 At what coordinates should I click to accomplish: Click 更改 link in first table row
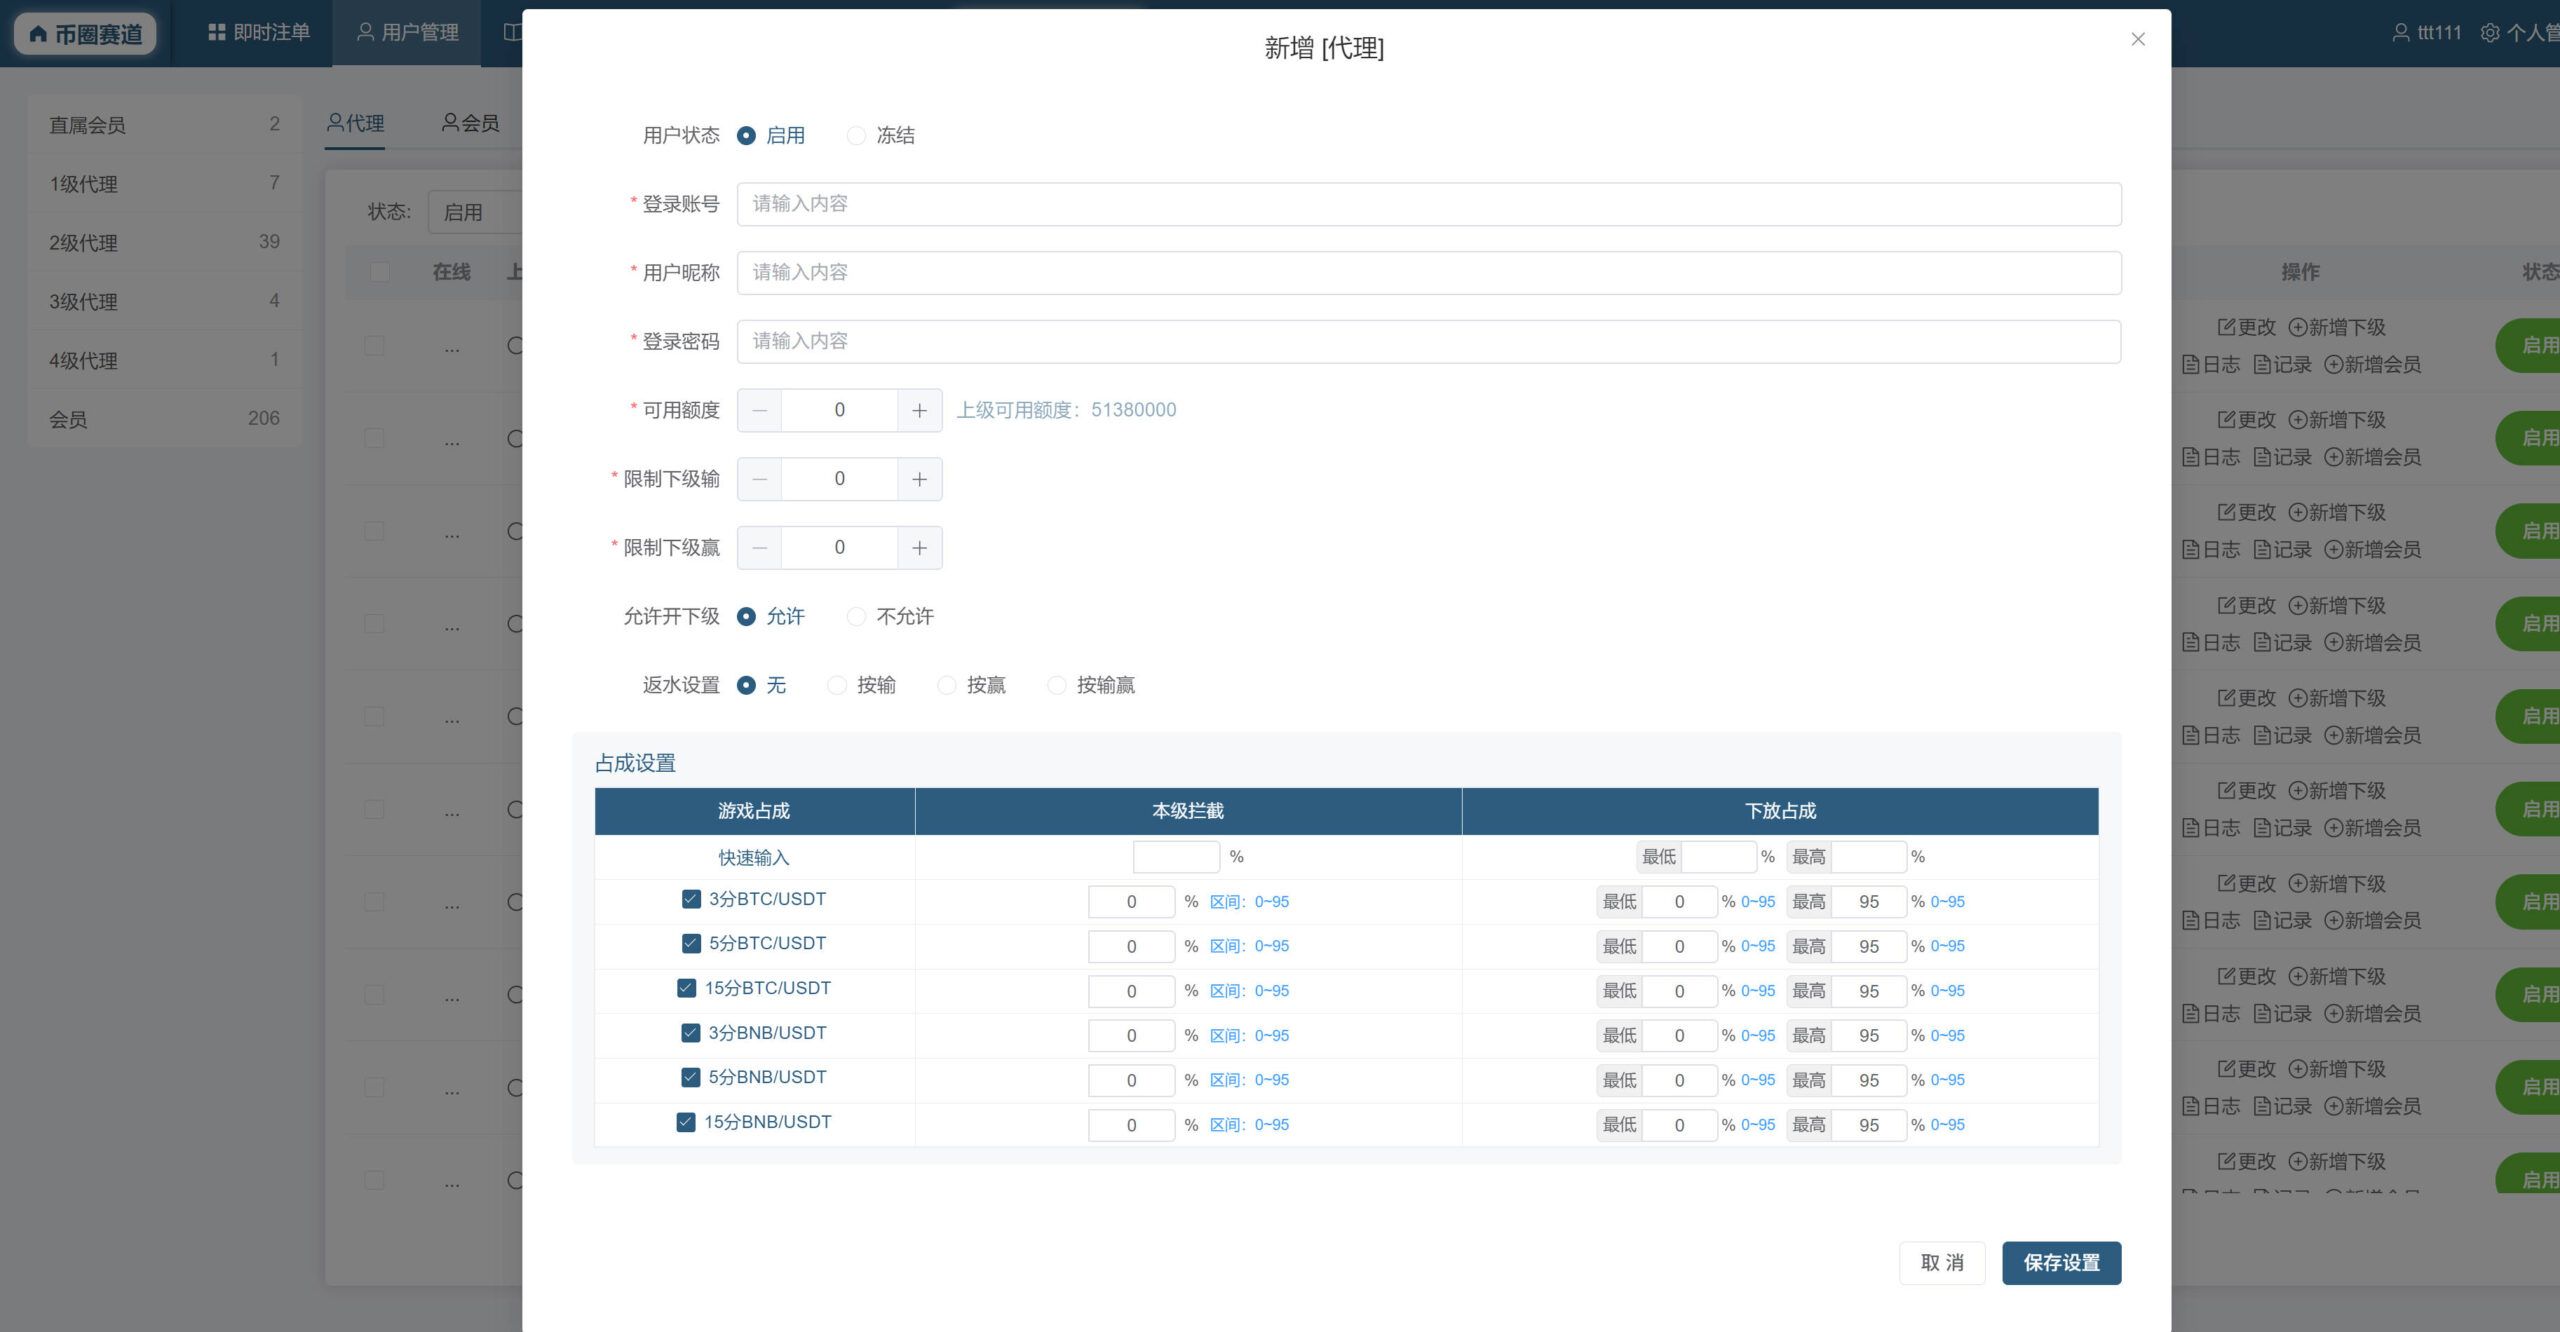[x=2246, y=327]
